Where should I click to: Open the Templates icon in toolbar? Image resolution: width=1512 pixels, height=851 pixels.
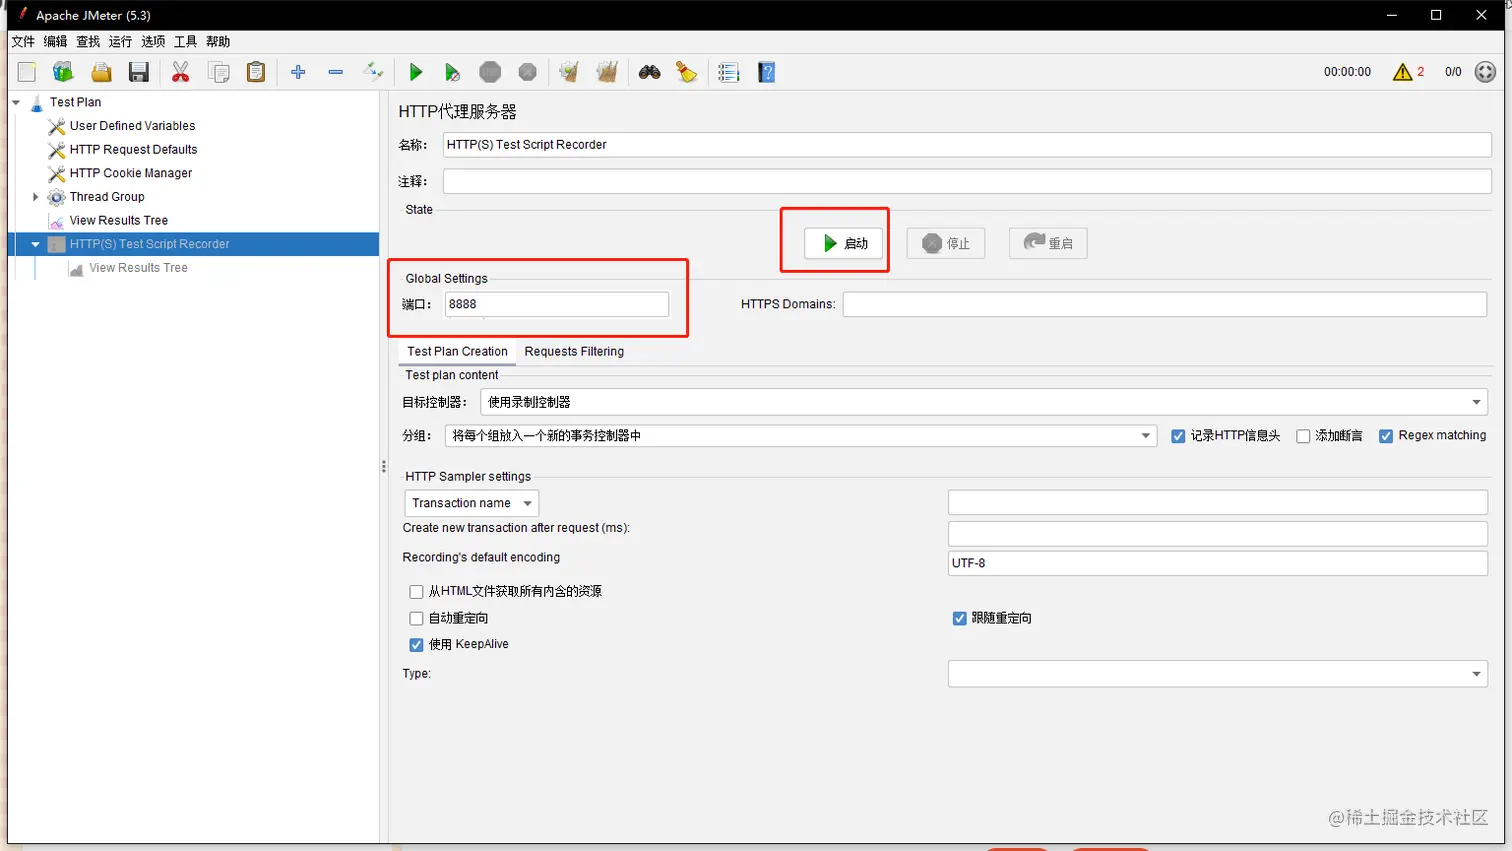[64, 72]
